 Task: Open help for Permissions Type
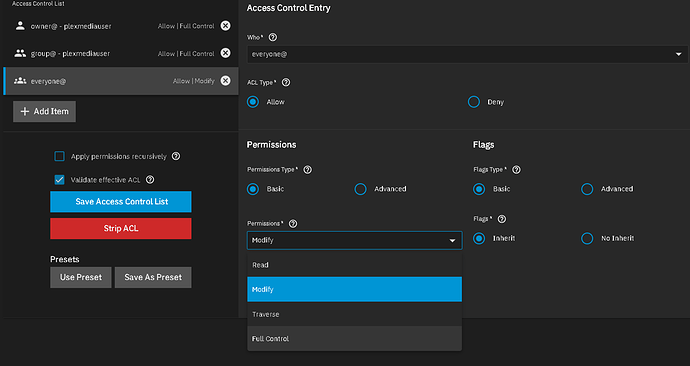click(308, 169)
